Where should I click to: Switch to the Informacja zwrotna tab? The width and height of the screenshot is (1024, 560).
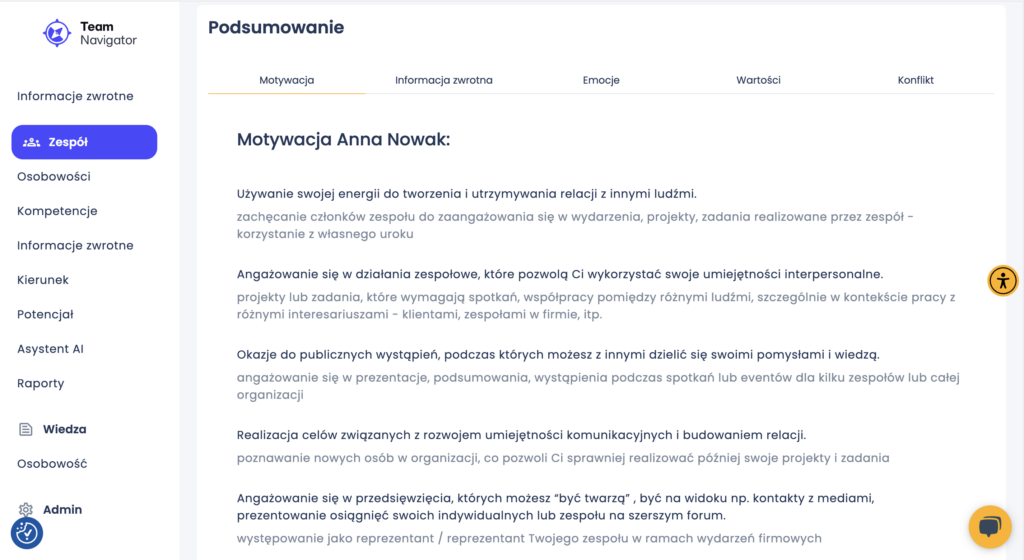pos(443,80)
